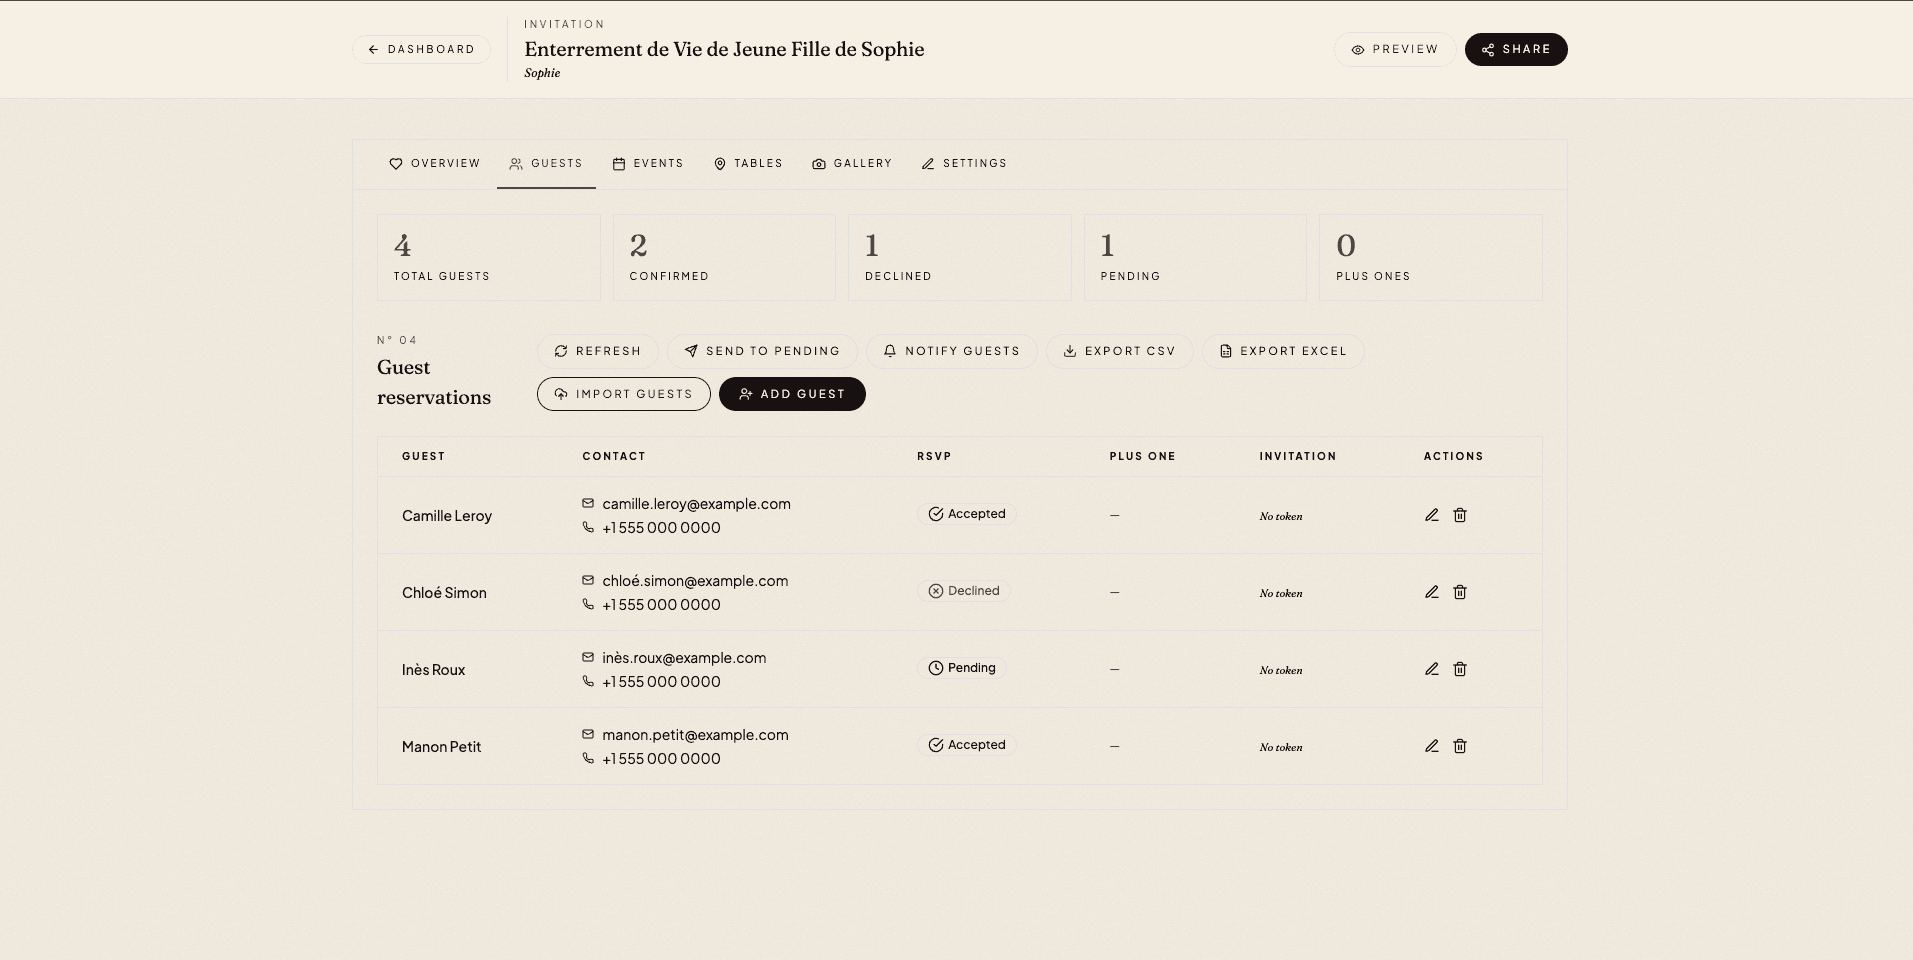Select guest name Camille Leroy

click(447, 516)
